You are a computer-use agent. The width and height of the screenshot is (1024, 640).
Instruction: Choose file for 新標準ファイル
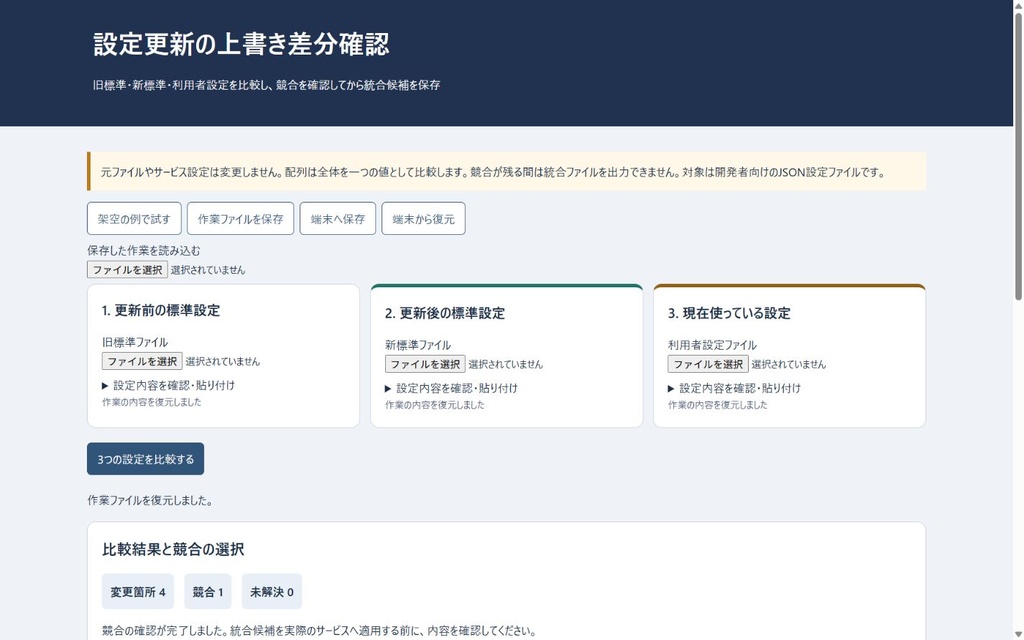click(425, 364)
